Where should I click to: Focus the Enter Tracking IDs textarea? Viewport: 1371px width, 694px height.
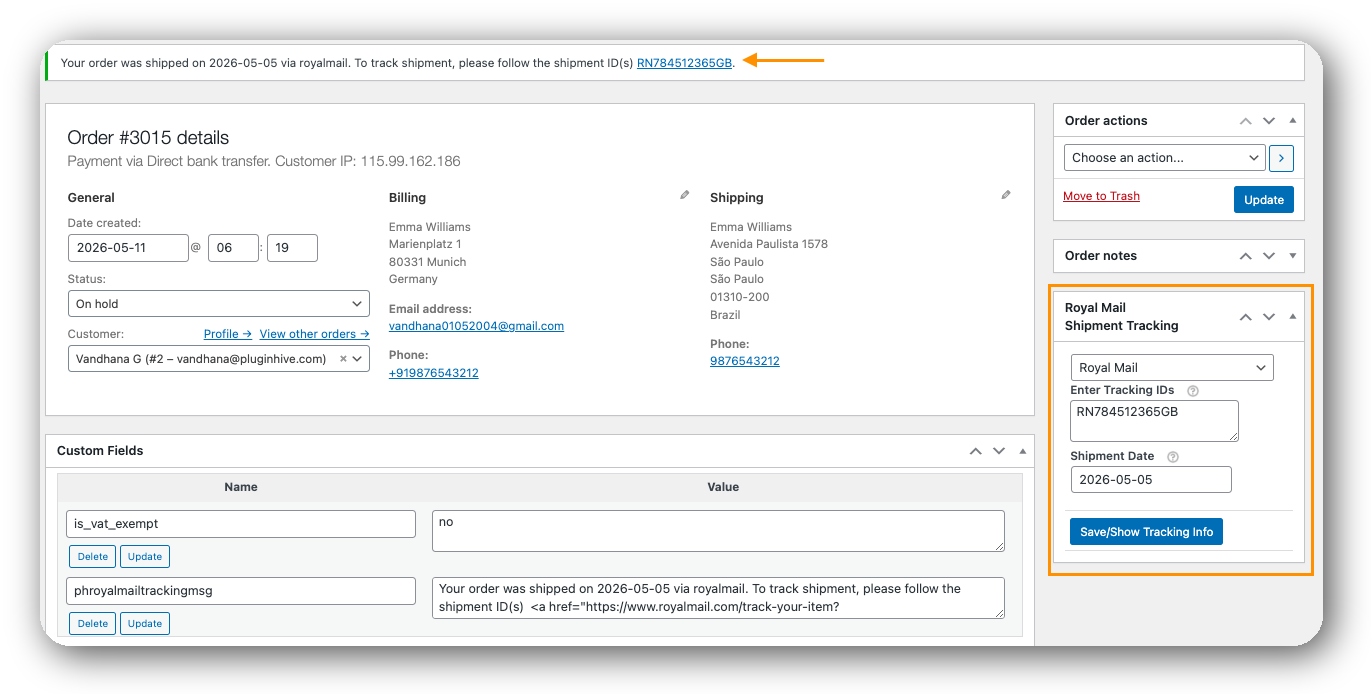pyautogui.click(x=1154, y=421)
